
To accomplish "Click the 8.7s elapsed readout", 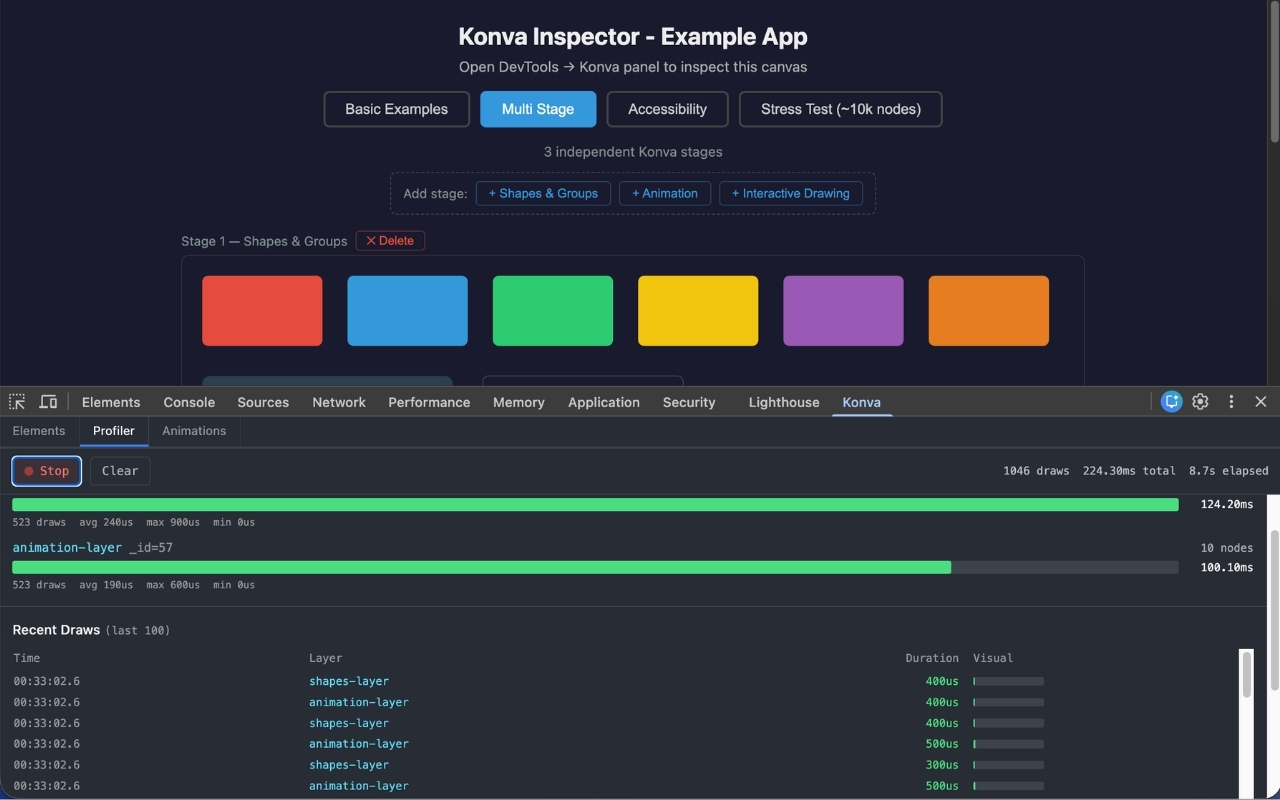I will pyautogui.click(x=1228, y=471).
